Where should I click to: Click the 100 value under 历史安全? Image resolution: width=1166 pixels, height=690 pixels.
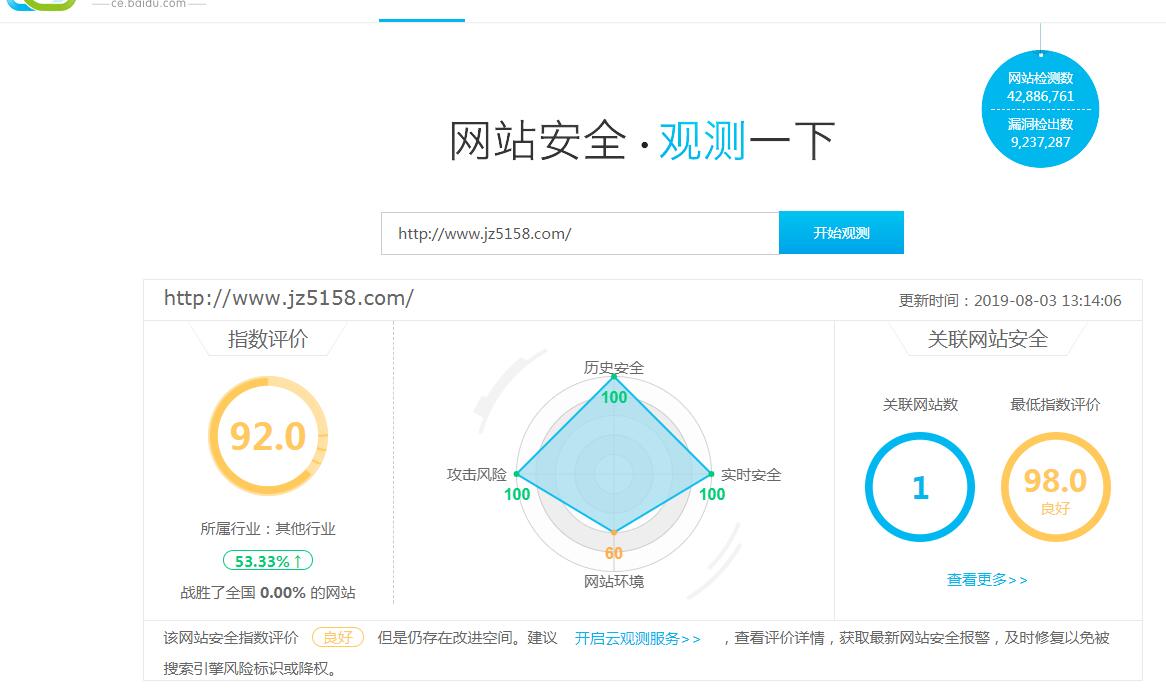(614, 397)
